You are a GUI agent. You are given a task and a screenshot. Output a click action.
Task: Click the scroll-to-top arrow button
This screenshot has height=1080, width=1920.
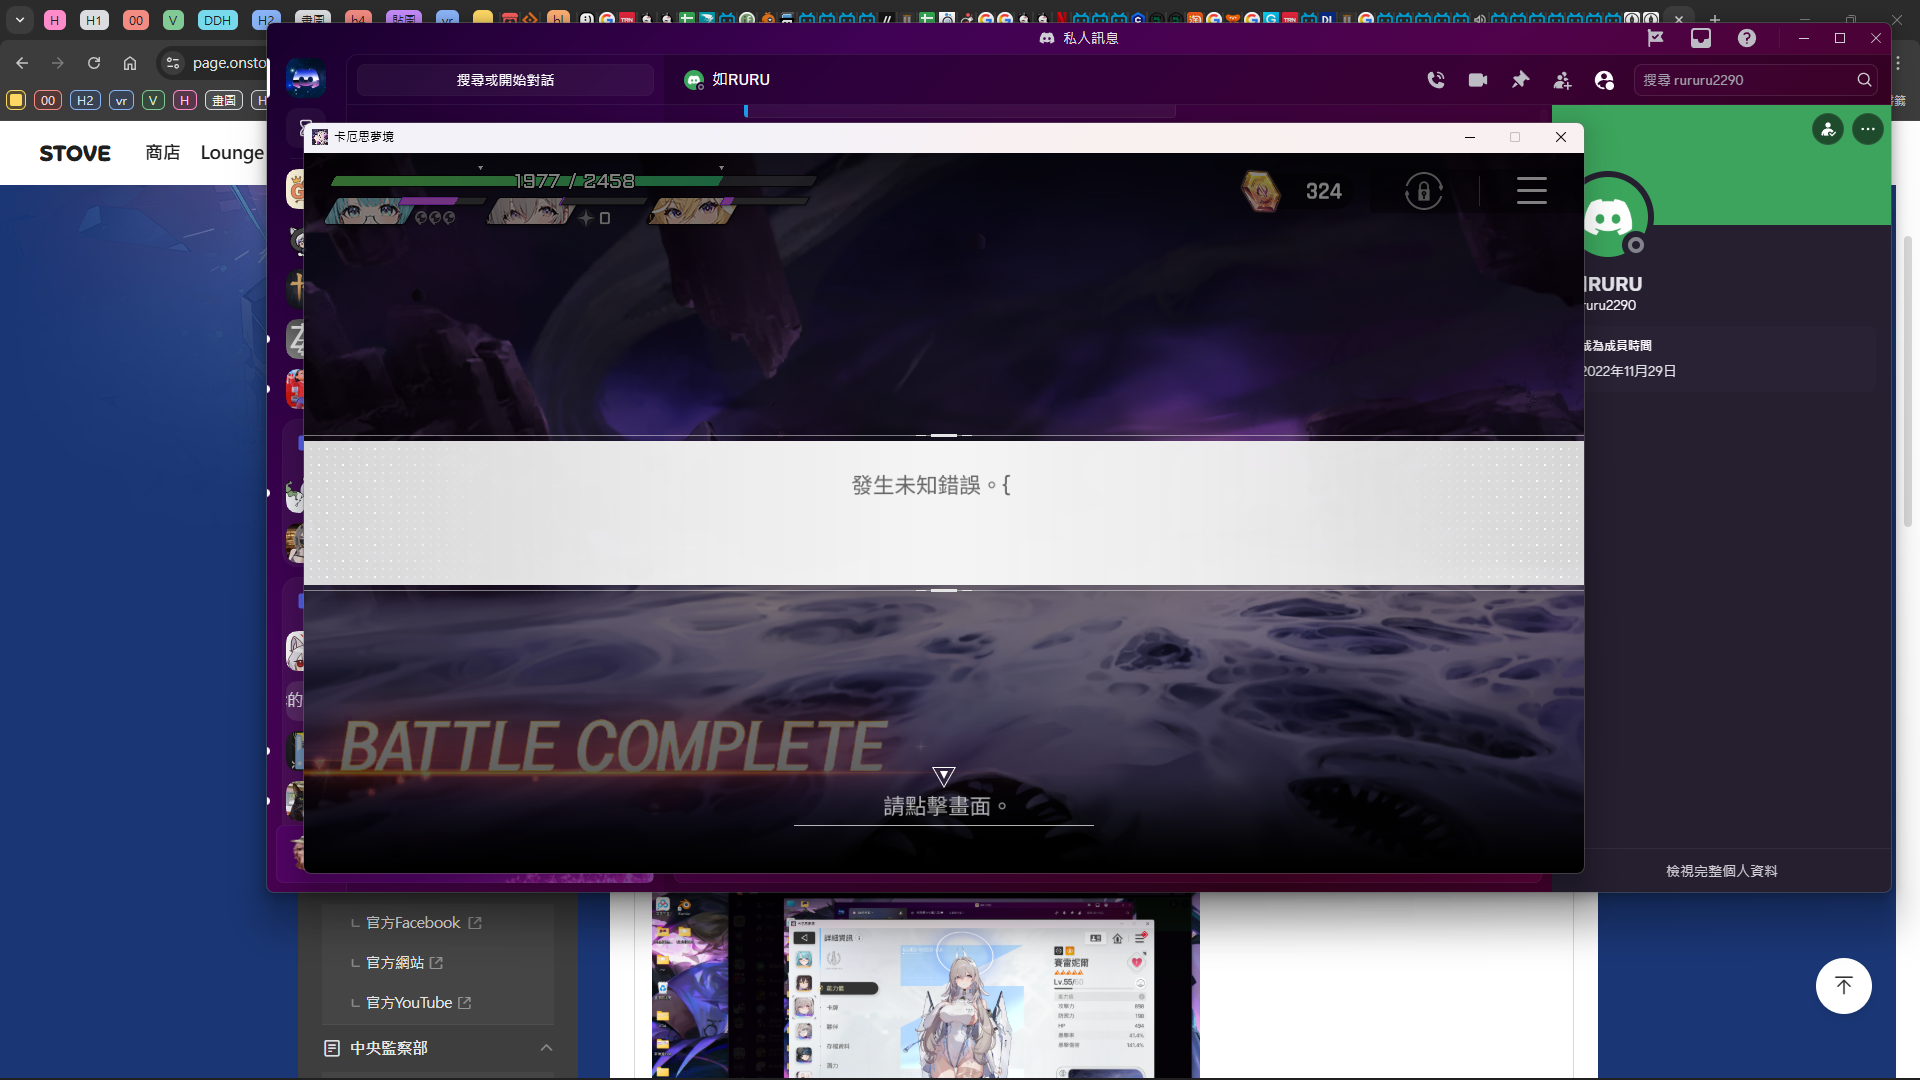(x=1843, y=985)
